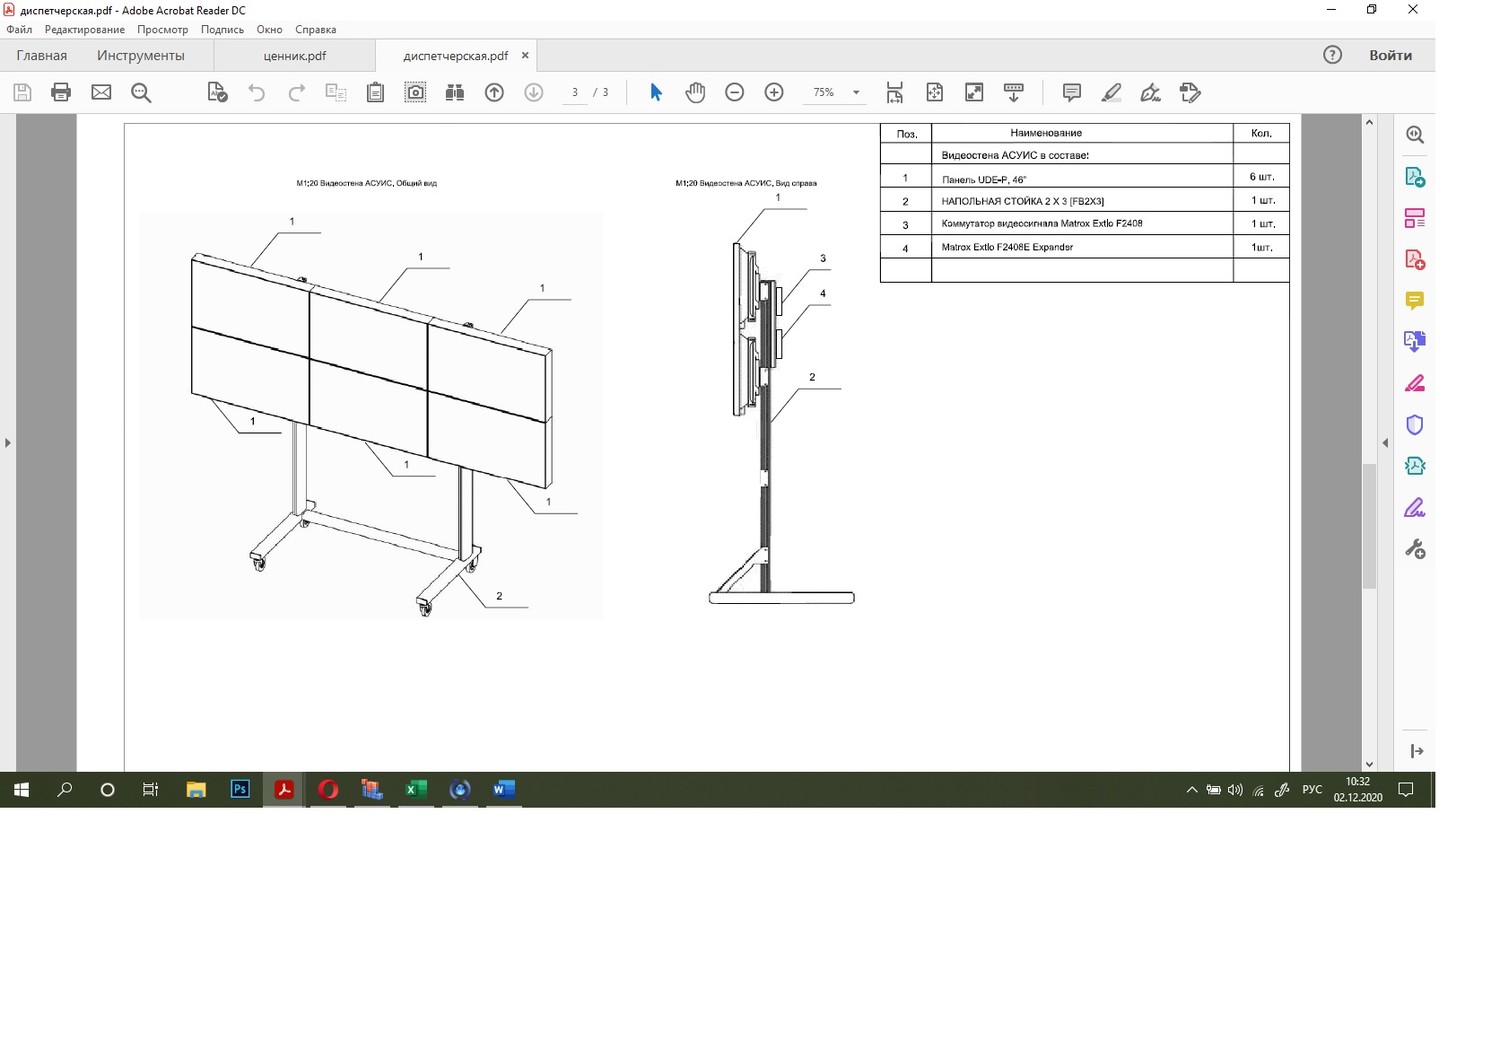Add a sticky note comment
Viewport: 1500px width, 1041px height.
coord(1071,93)
